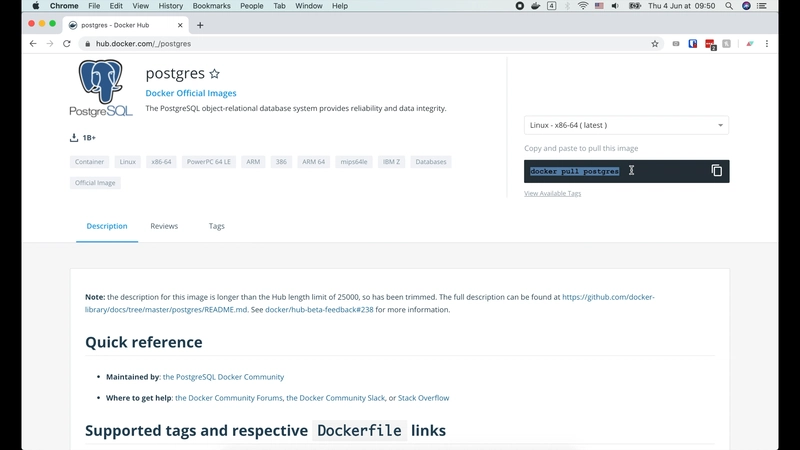
Task: Open the View menu
Action: click(x=140, y=6)
